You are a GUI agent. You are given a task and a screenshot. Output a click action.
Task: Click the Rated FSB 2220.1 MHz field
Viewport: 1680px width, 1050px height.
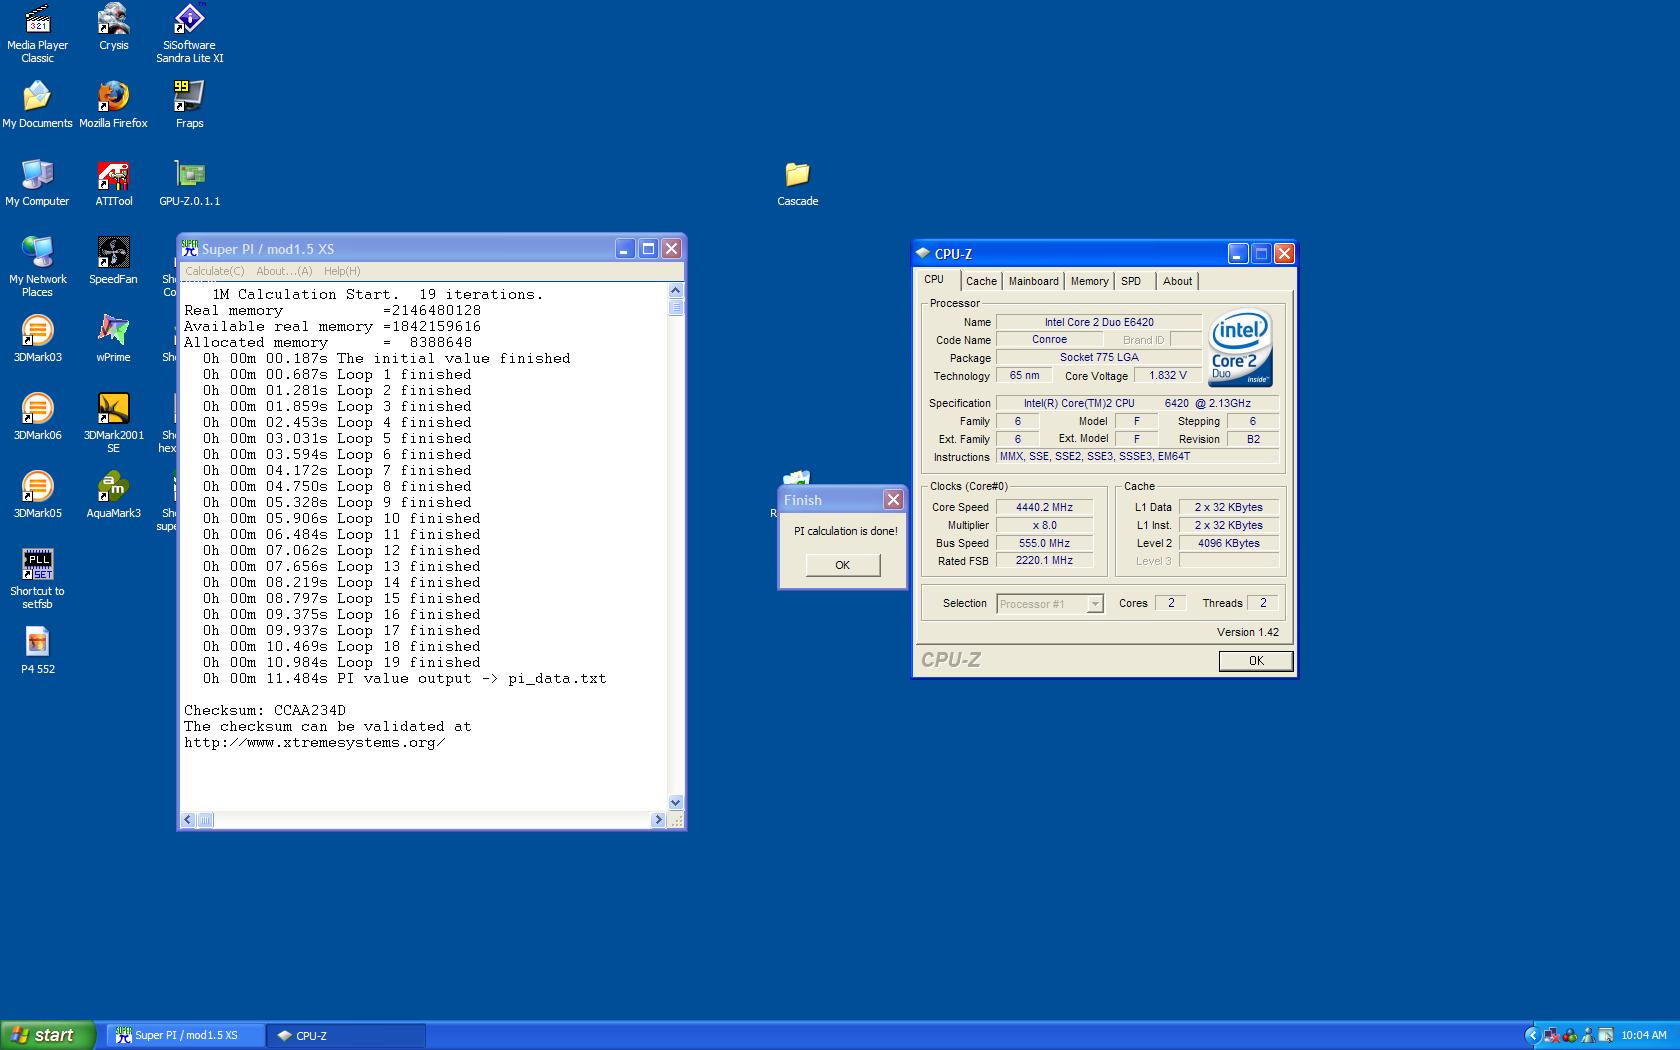click(x=1044, y=561)
